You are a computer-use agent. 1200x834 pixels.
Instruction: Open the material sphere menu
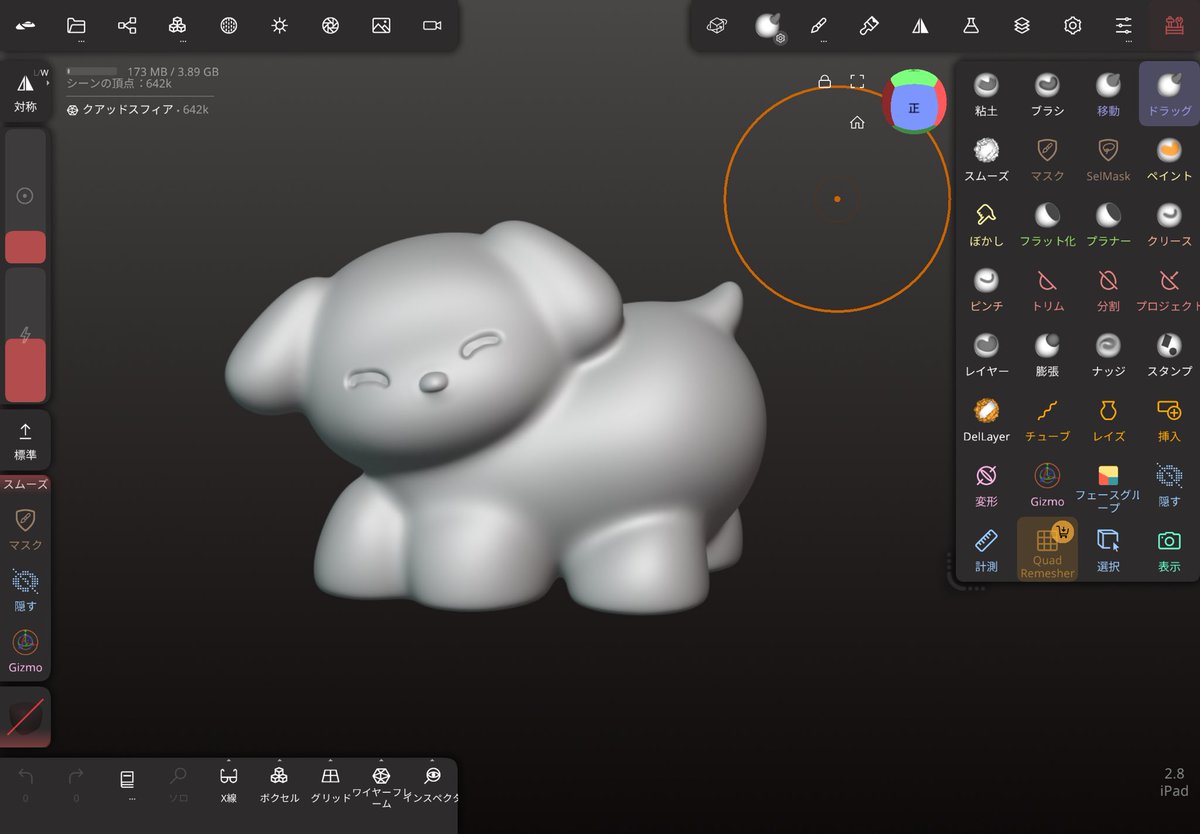pos(228,26)
